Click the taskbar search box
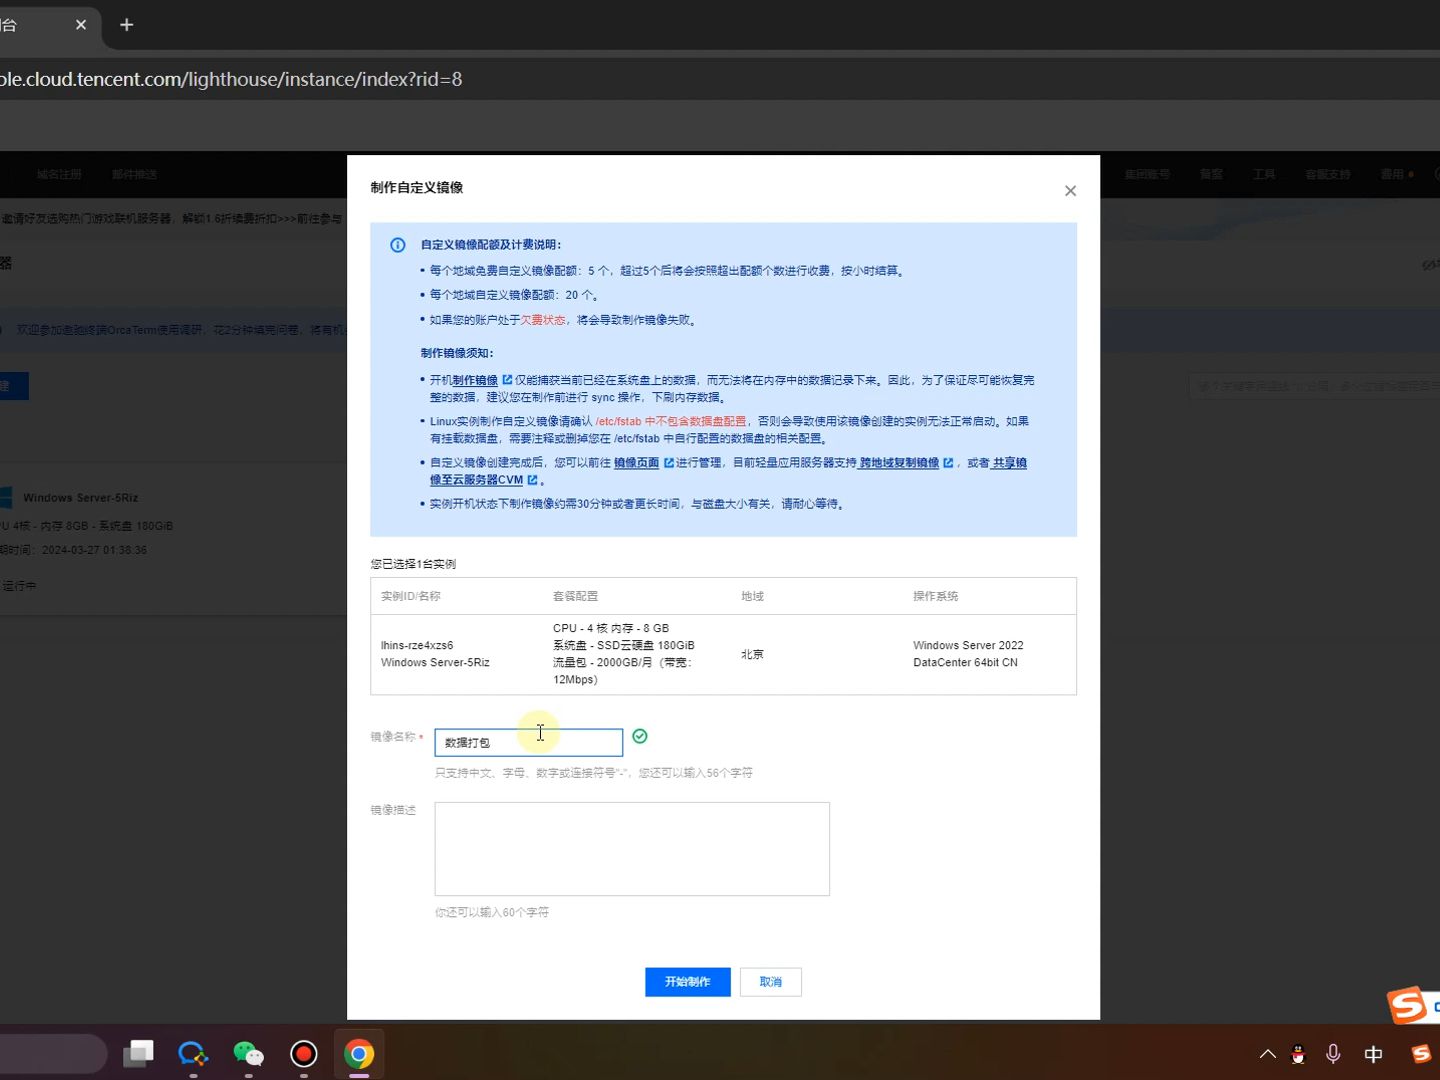The width and height of the screenshot is (1440, 1080). point(52,1054)
